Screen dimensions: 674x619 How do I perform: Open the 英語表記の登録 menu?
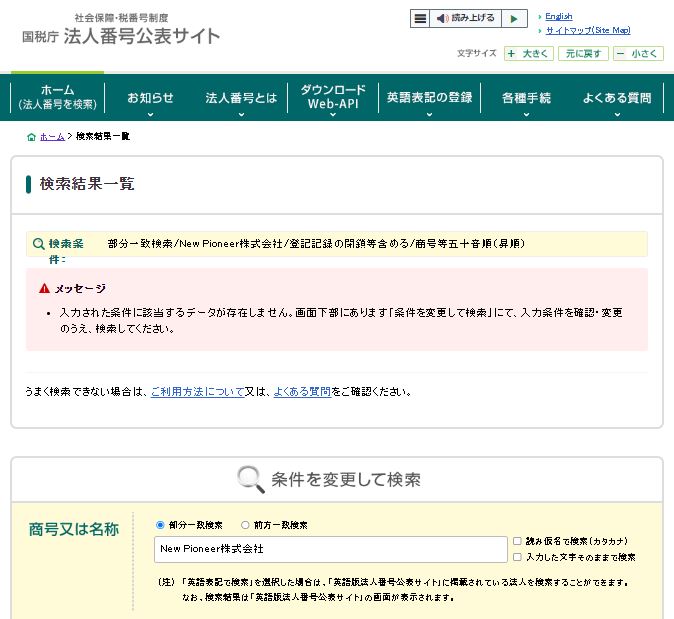click(429, 98)
